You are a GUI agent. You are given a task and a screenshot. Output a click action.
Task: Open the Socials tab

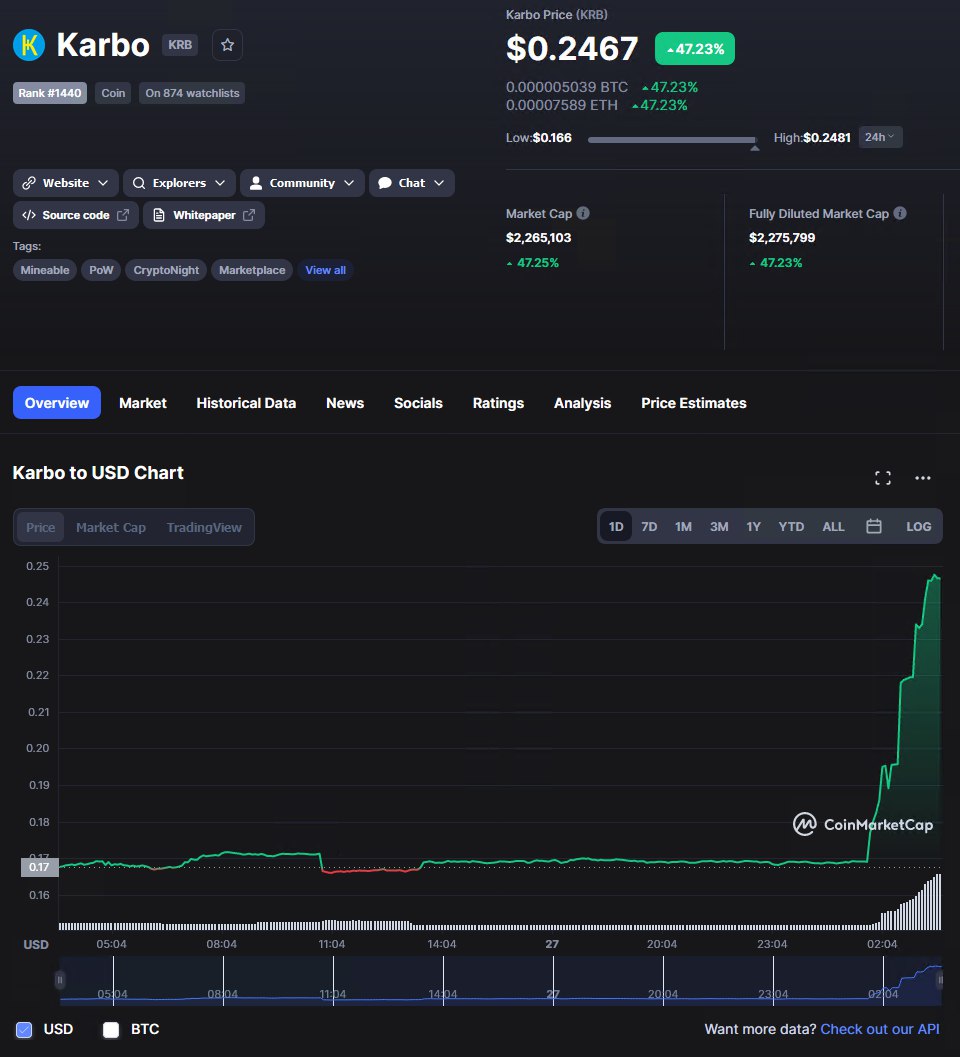click(x=418, y=402)
